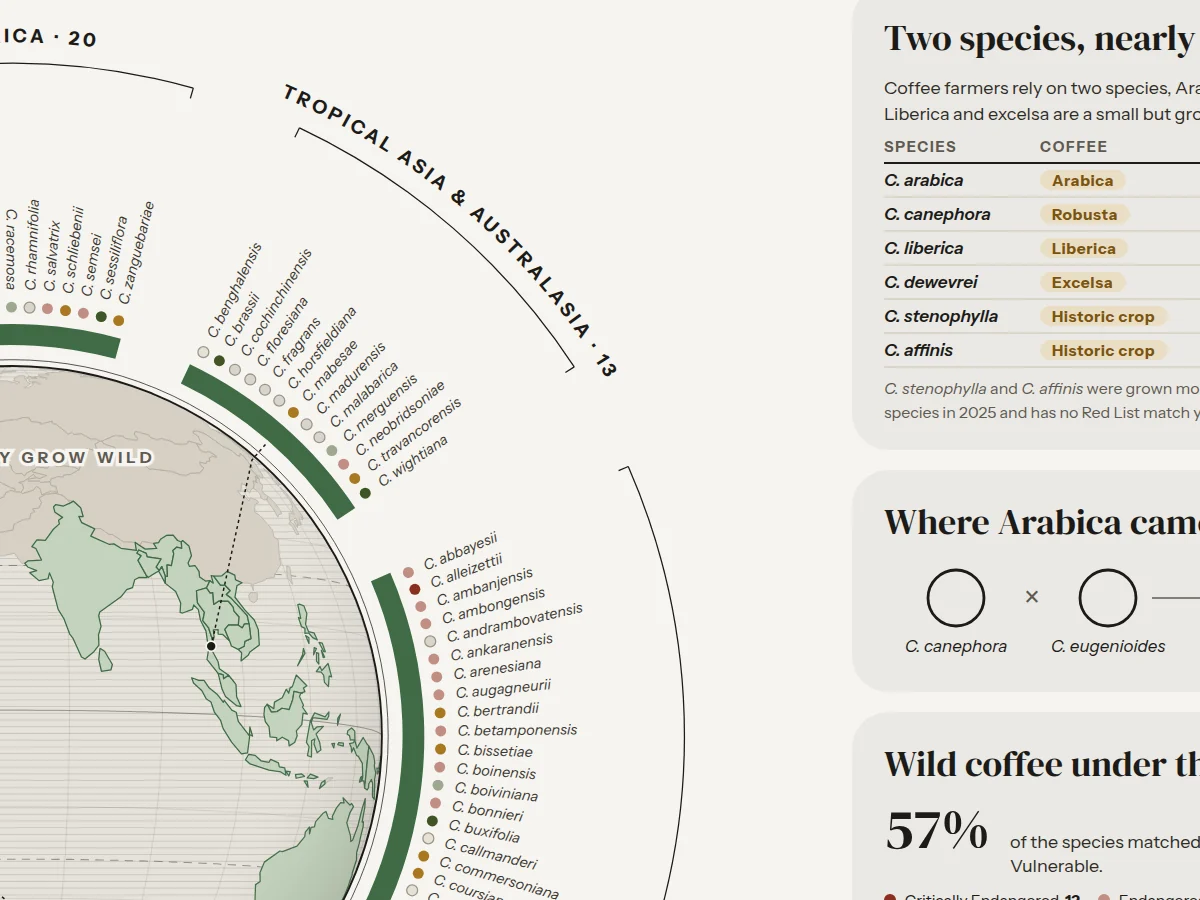The height and width of the screenshot is (900, 1200).
Task: Click the C. ankaranensis label
Action: tap(502, 647)
